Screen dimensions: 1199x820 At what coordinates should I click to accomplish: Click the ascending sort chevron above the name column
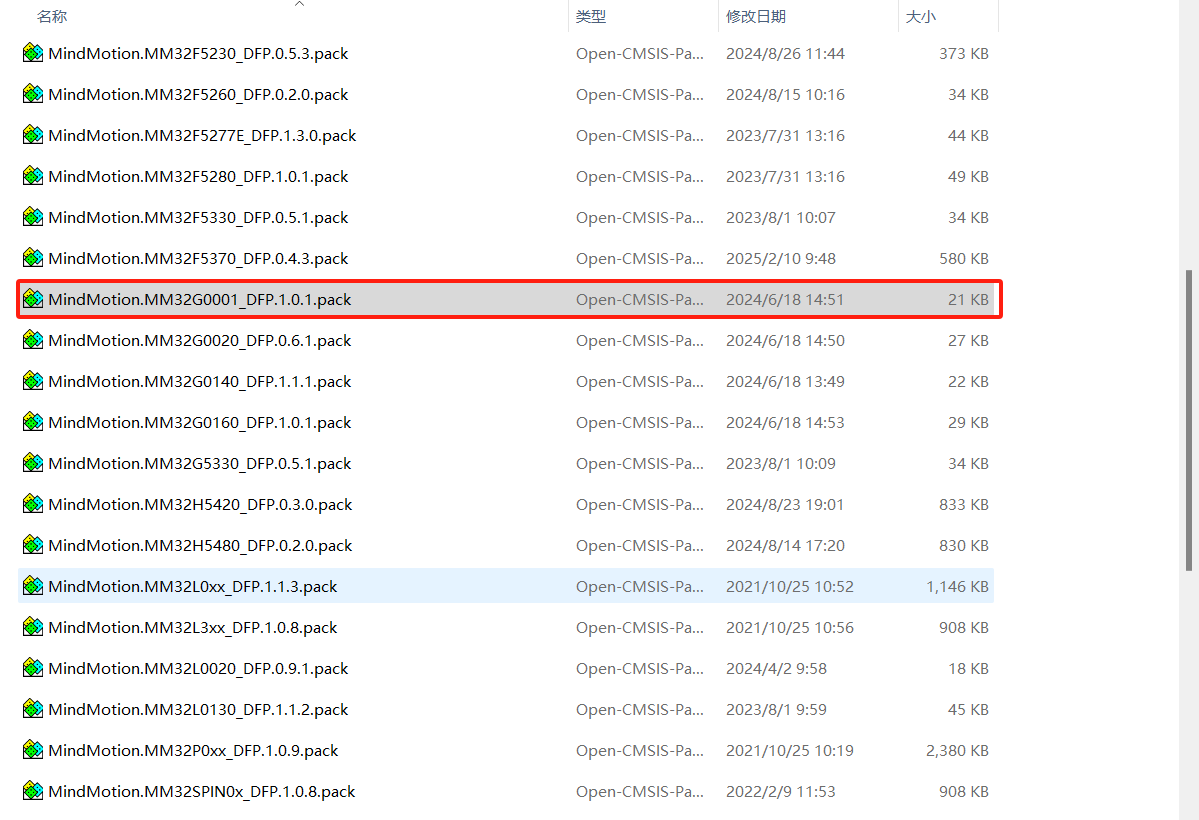[x=299, y=5]
